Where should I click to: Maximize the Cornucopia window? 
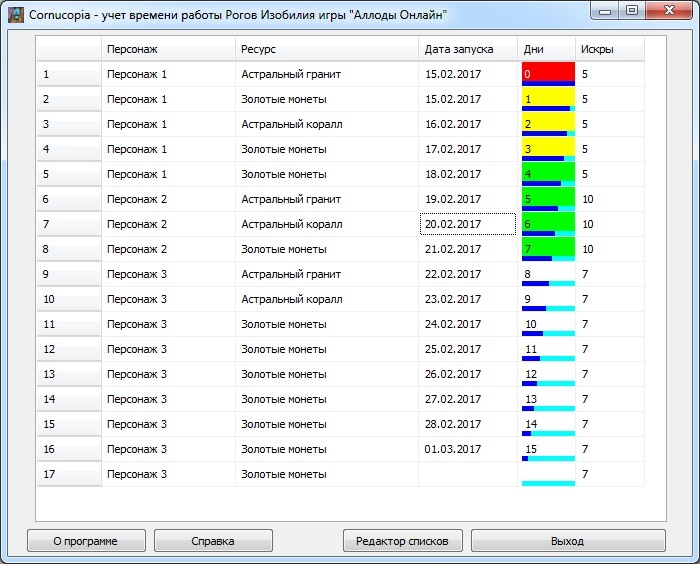(632, 11)
